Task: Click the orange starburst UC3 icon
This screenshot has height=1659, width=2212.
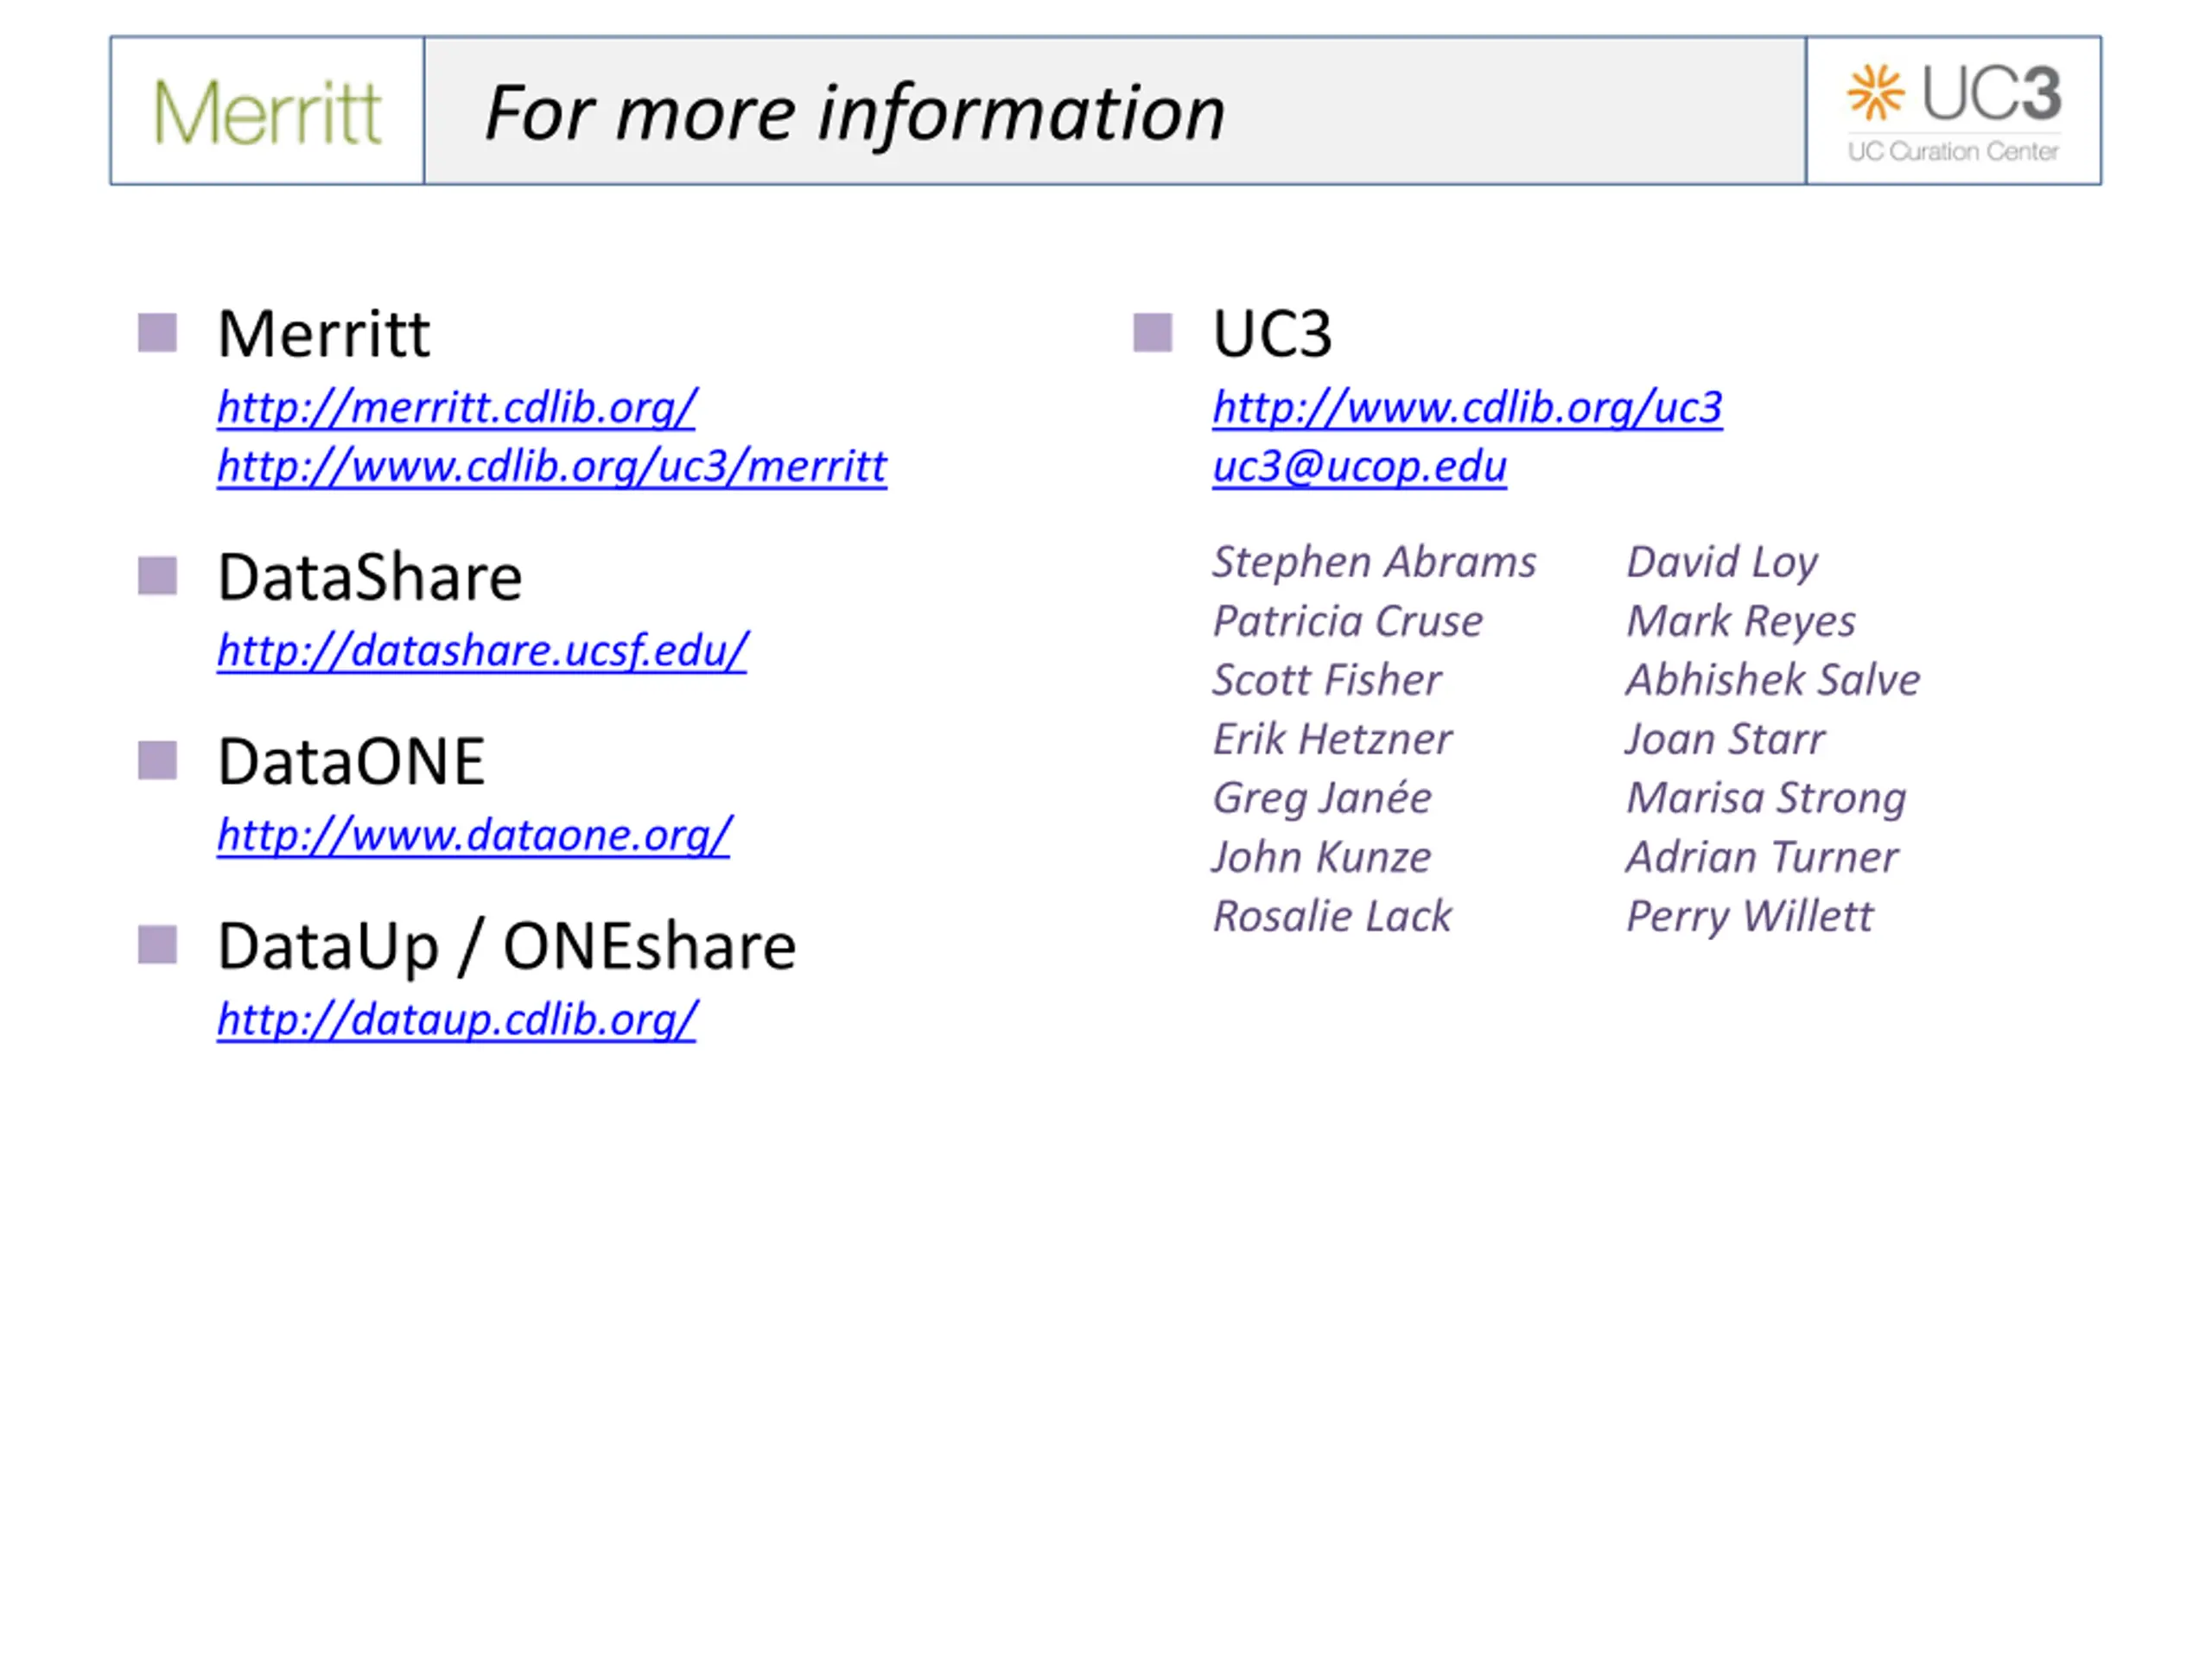Action: 1875,92
